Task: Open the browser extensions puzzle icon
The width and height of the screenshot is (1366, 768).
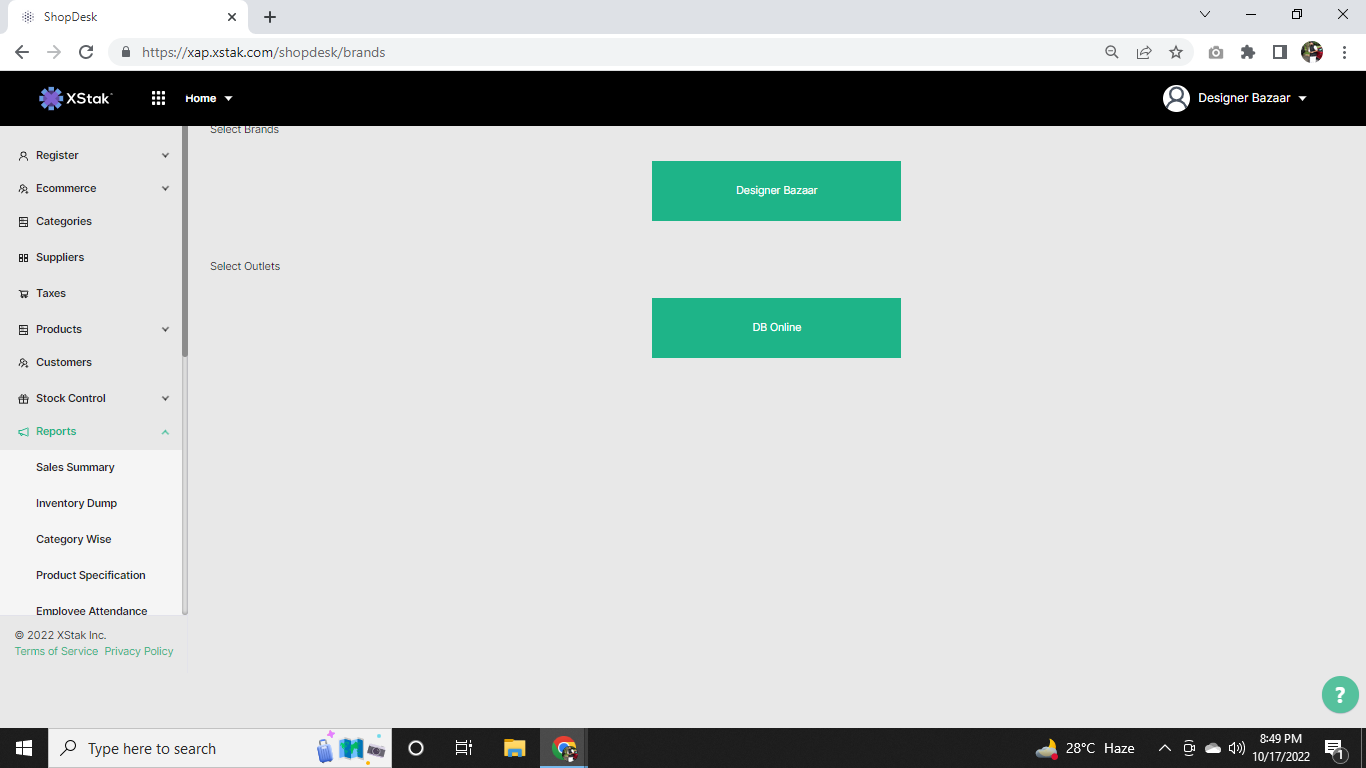Action: 1248,52
